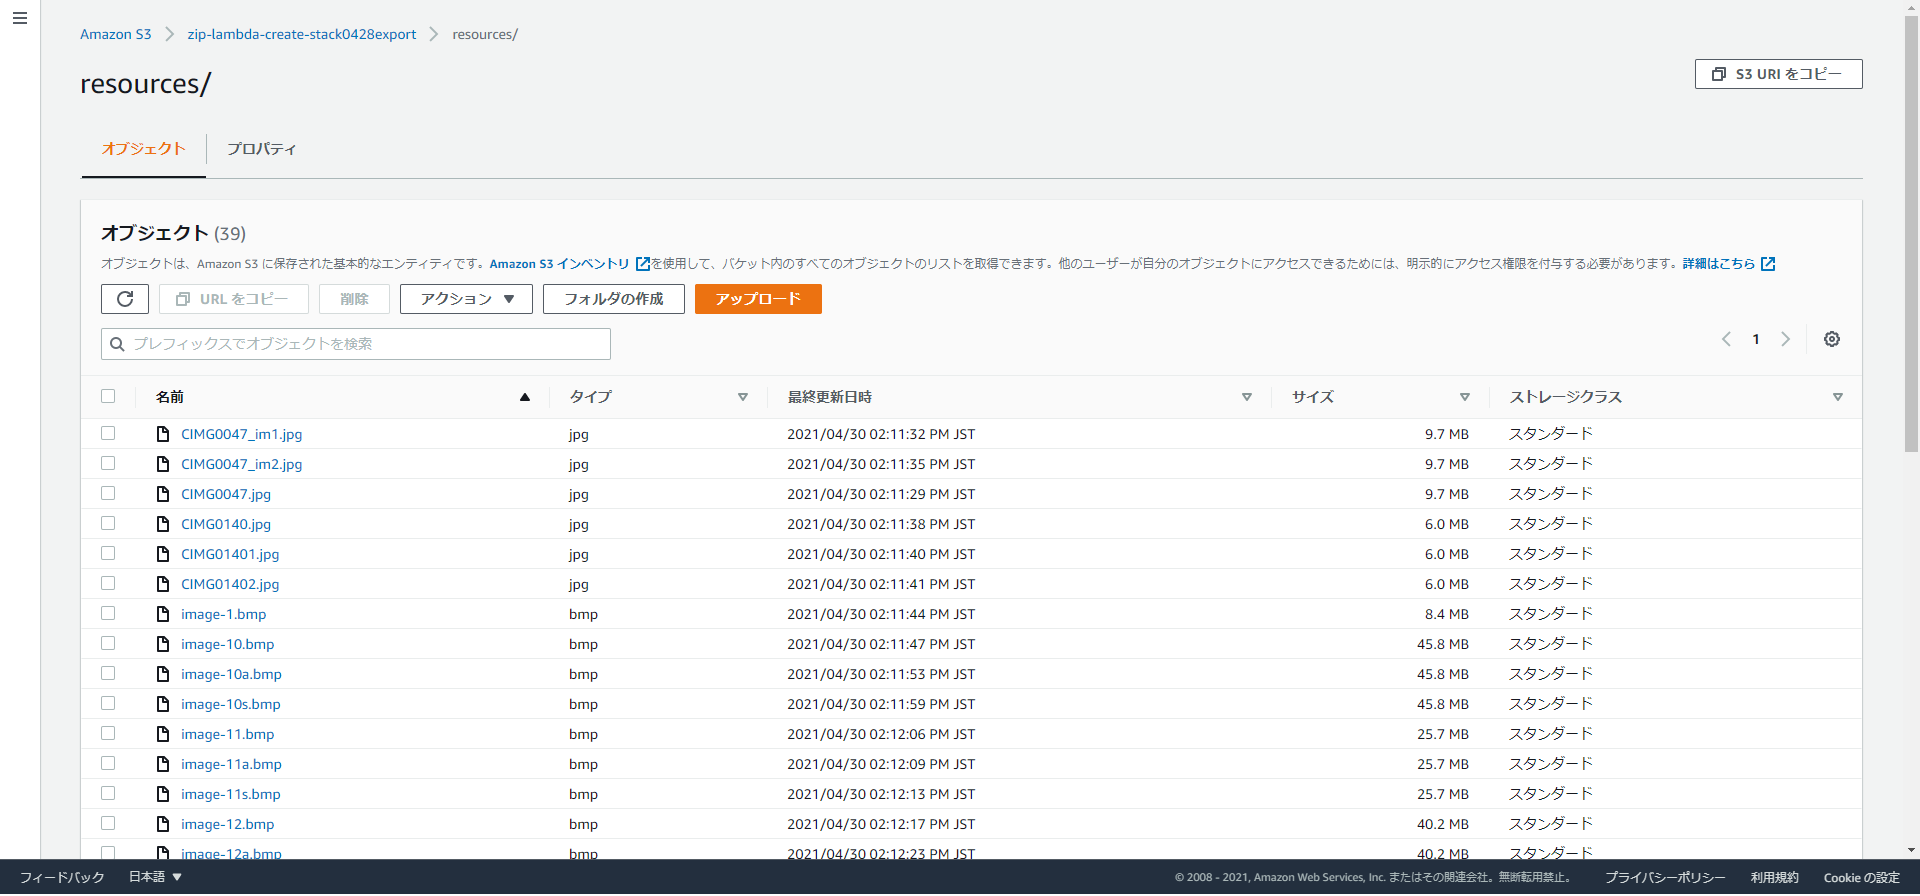Open the CIMG01402.jpg object link
1920x896 pixels.
click(x=230, y=584)
